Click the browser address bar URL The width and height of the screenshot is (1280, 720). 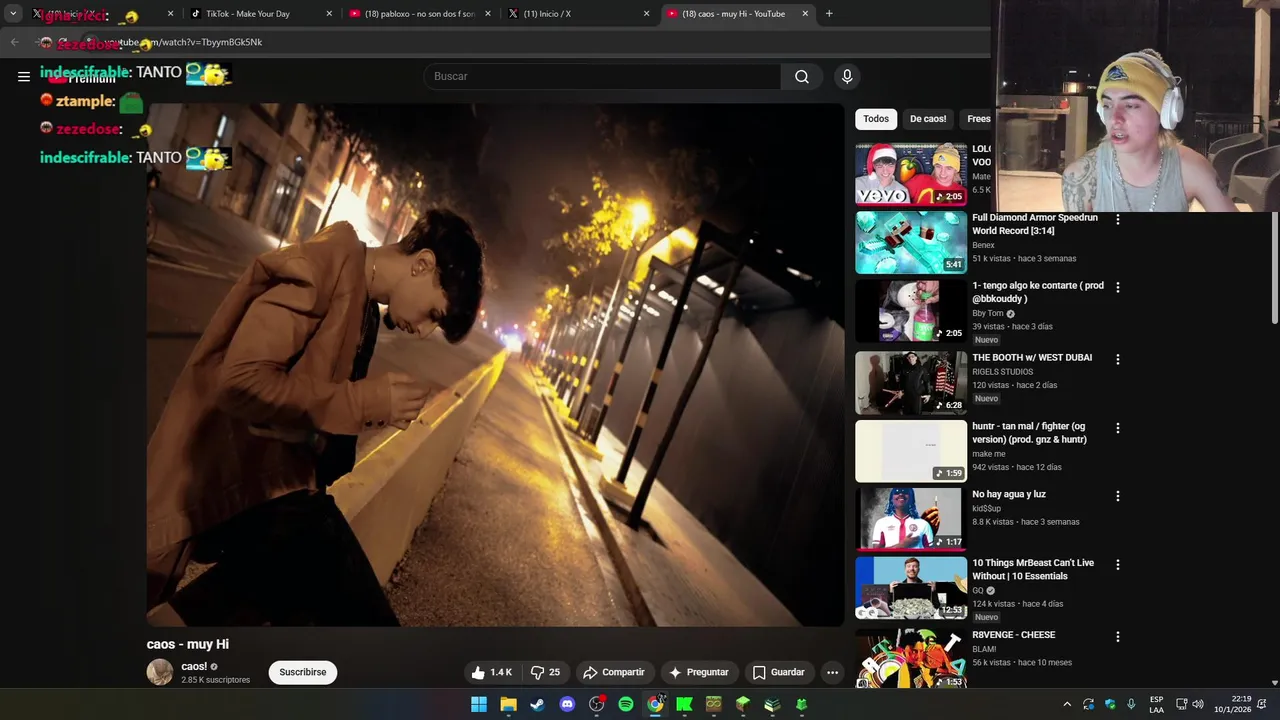pos(183,42)
